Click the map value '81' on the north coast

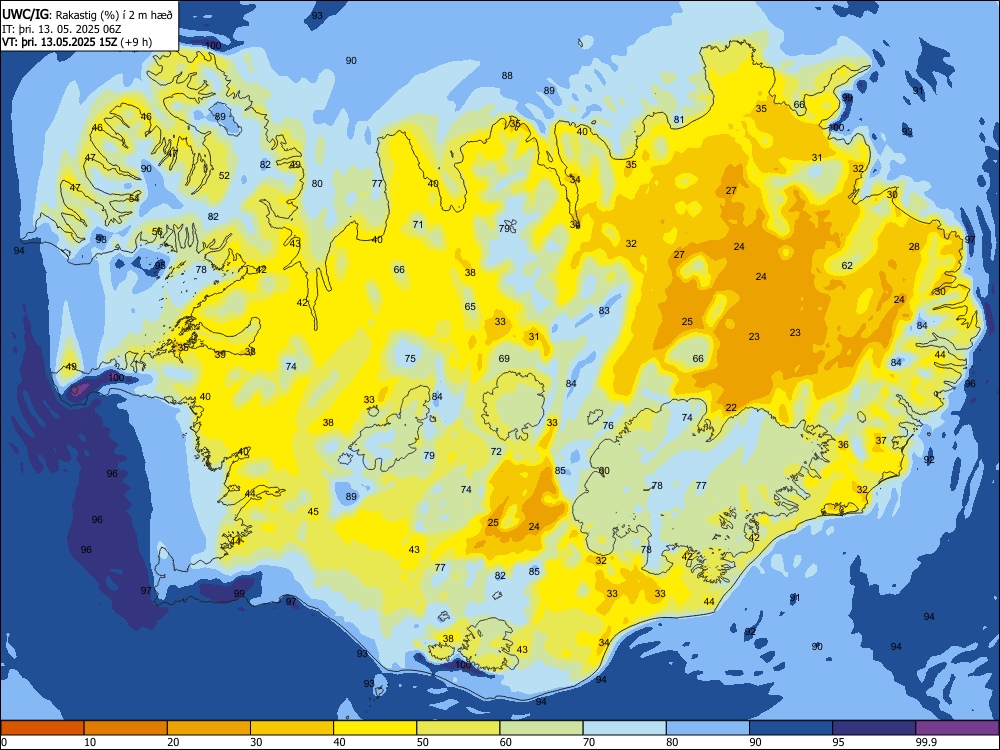(679, 119)
